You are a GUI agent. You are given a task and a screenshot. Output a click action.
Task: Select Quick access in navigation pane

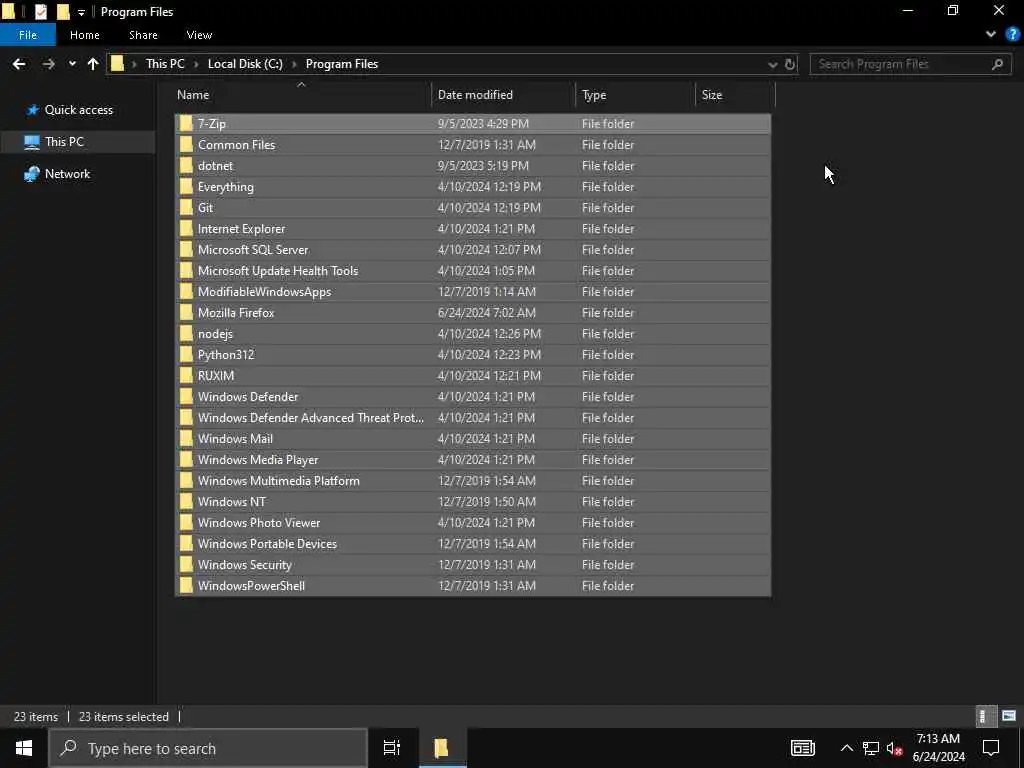point(78,110)
